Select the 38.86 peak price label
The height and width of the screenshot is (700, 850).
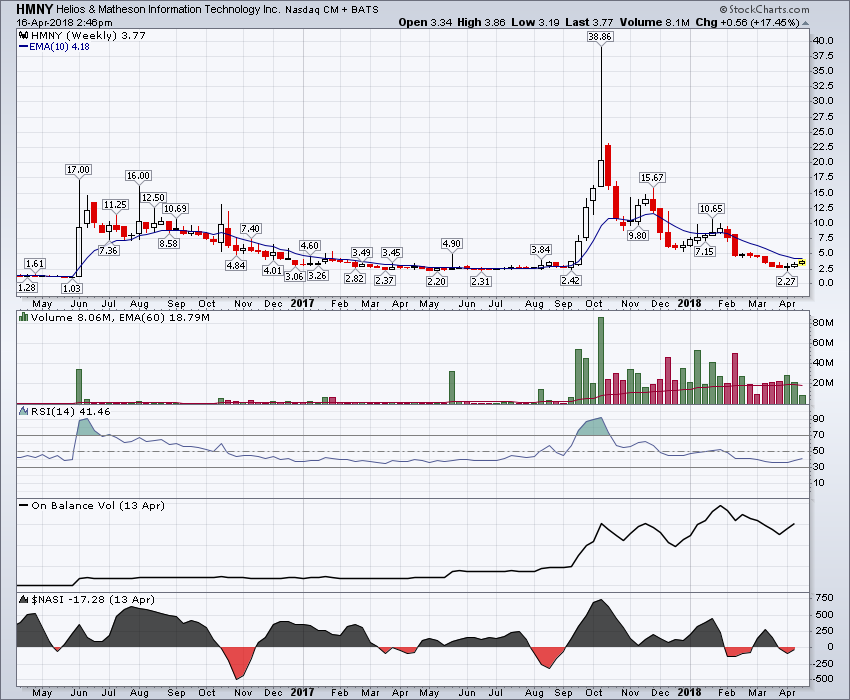point(600,35)
